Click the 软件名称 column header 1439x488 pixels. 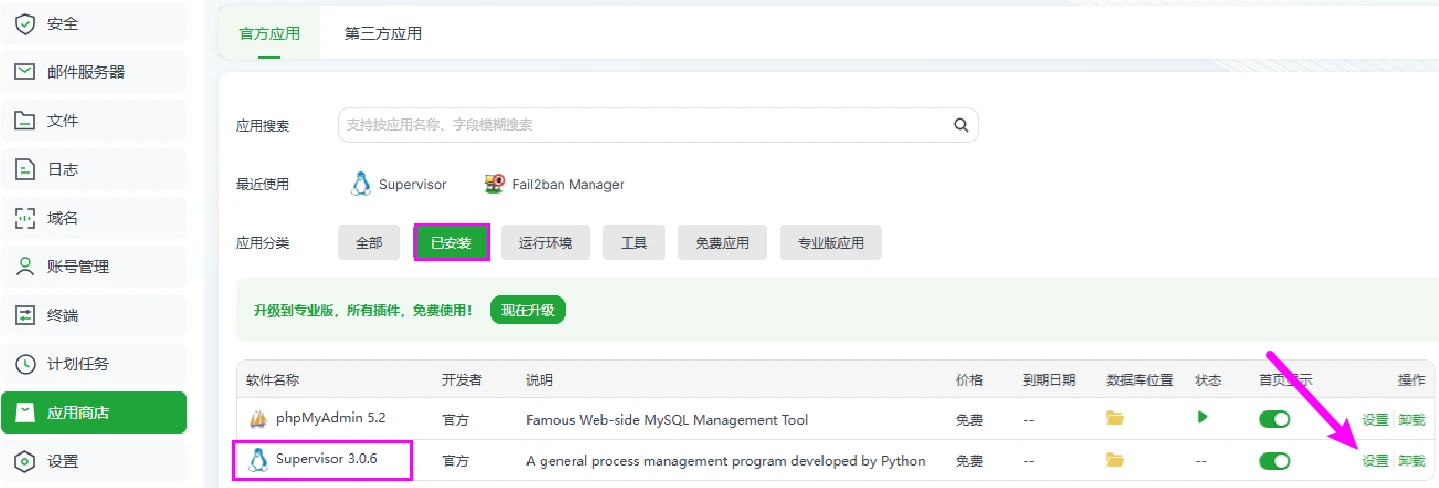pyautogui.click(x=272, y=380)
